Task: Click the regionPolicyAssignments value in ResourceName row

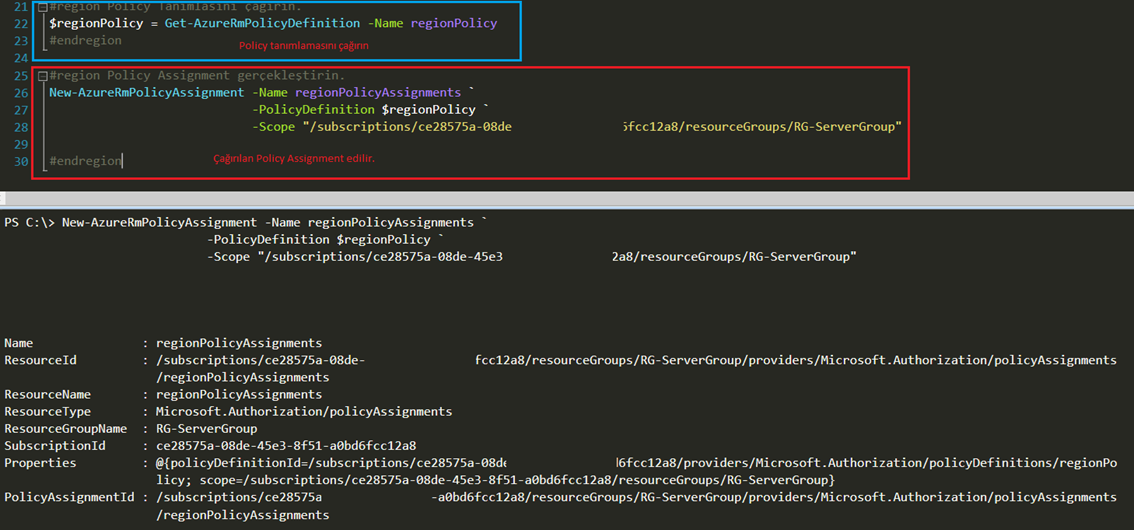Action: click(239, 395)
